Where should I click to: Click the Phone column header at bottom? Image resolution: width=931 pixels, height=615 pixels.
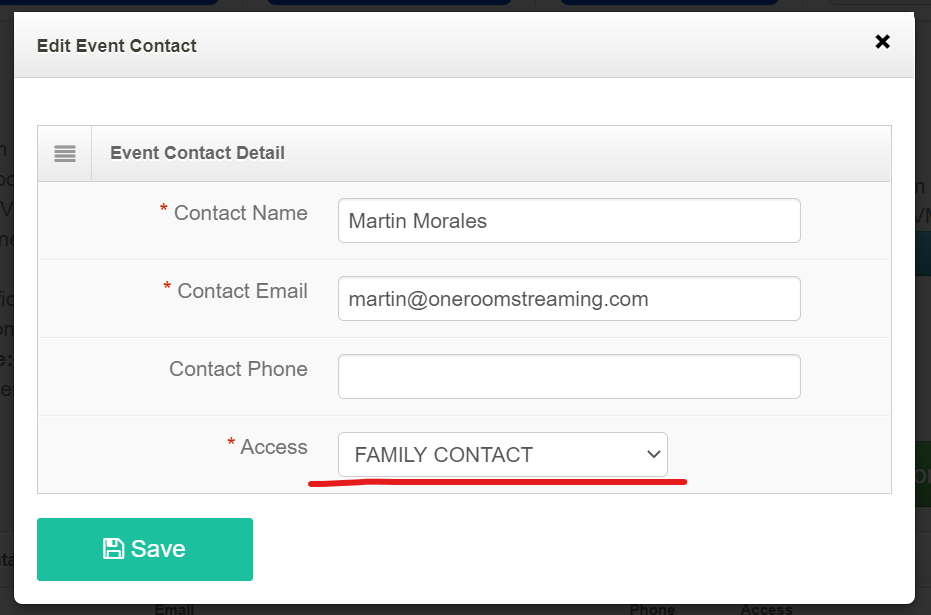point(652,608)
